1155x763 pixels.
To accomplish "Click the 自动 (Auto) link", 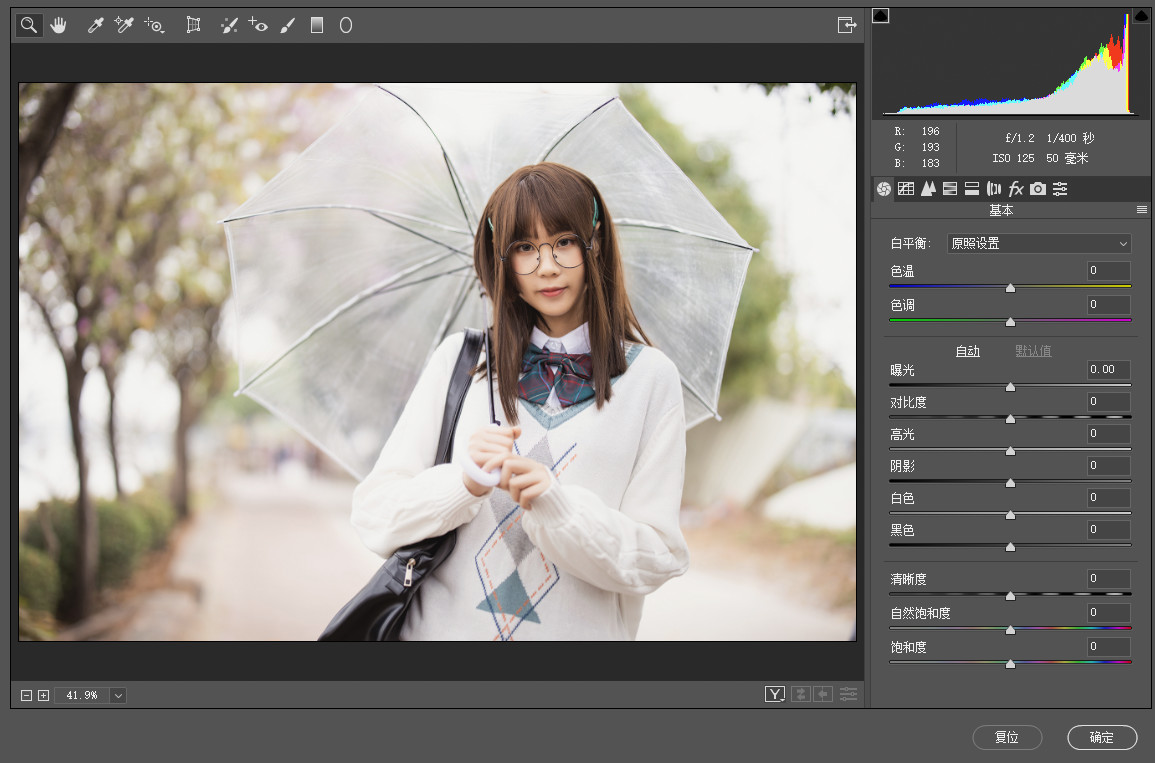I will click(967, 351).
